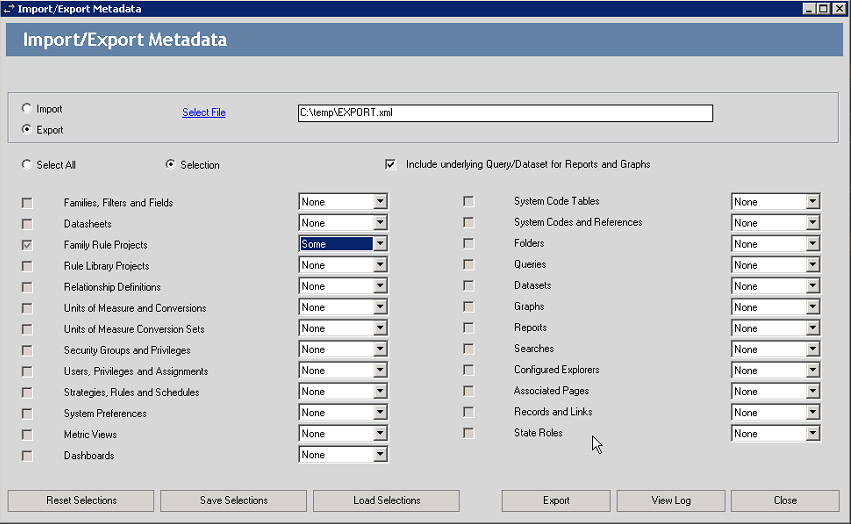The width and height of the screenshot is (851, 524).
Task: Click the Save Selections button
Action: coord(233,501)
